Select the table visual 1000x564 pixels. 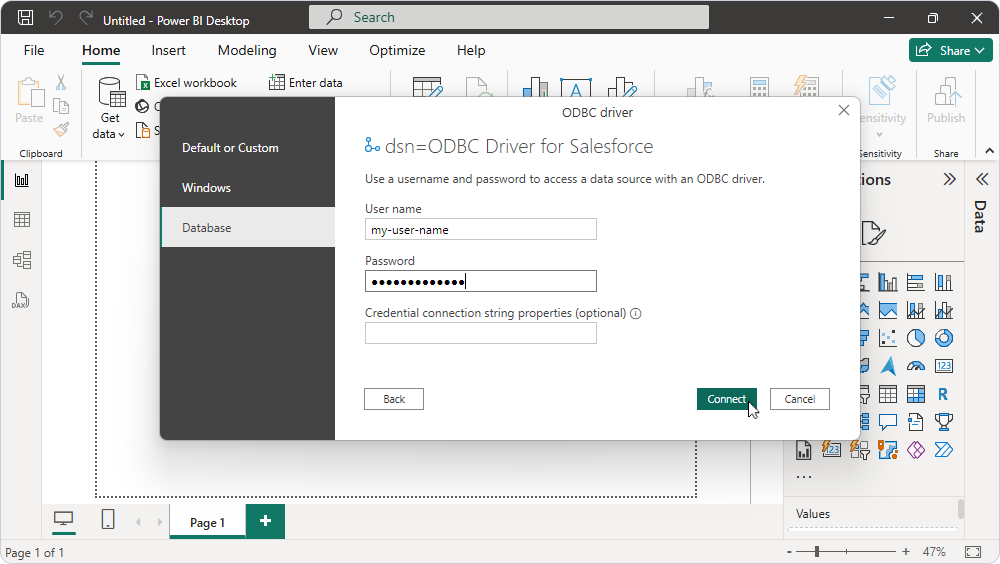click(888, 394)
